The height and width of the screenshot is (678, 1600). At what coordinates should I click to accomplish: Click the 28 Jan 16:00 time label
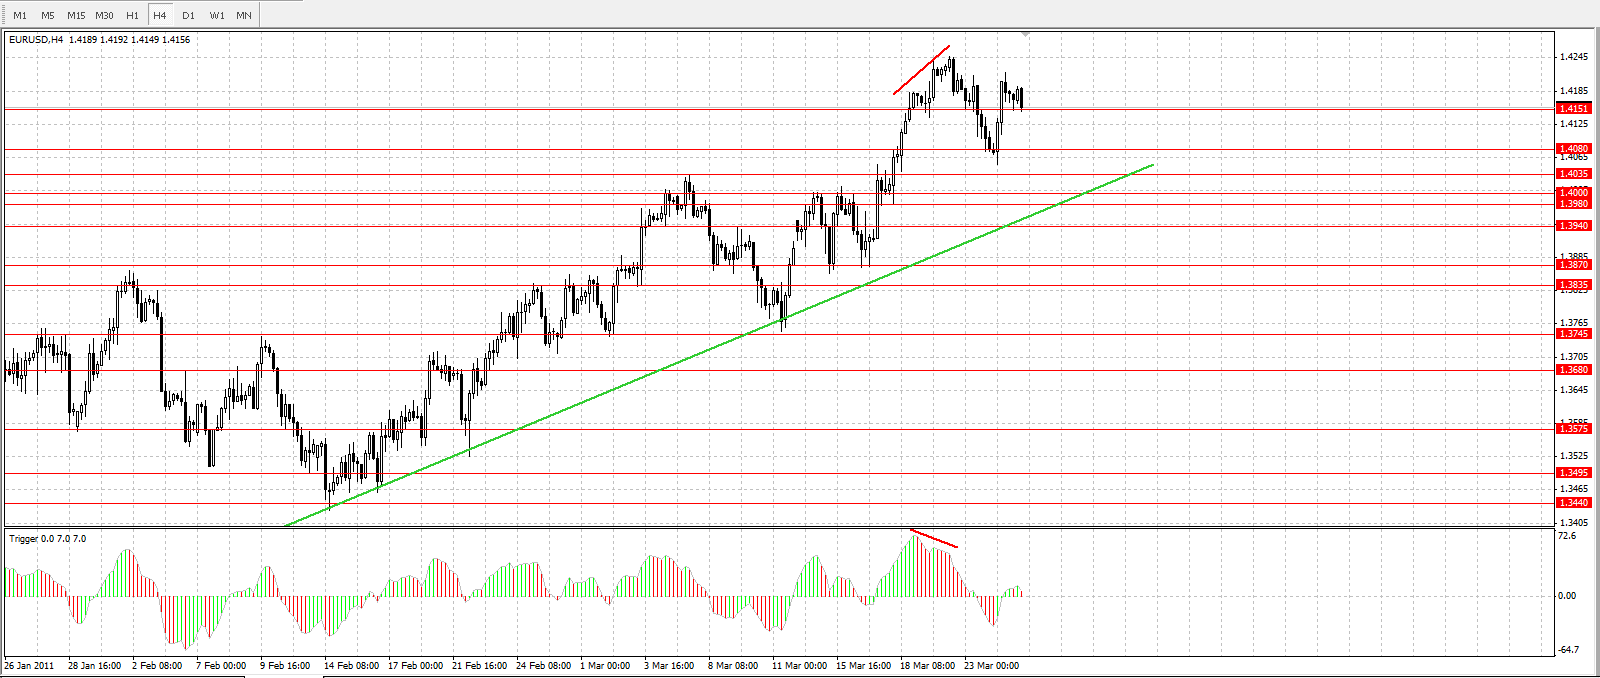[95, 666]
